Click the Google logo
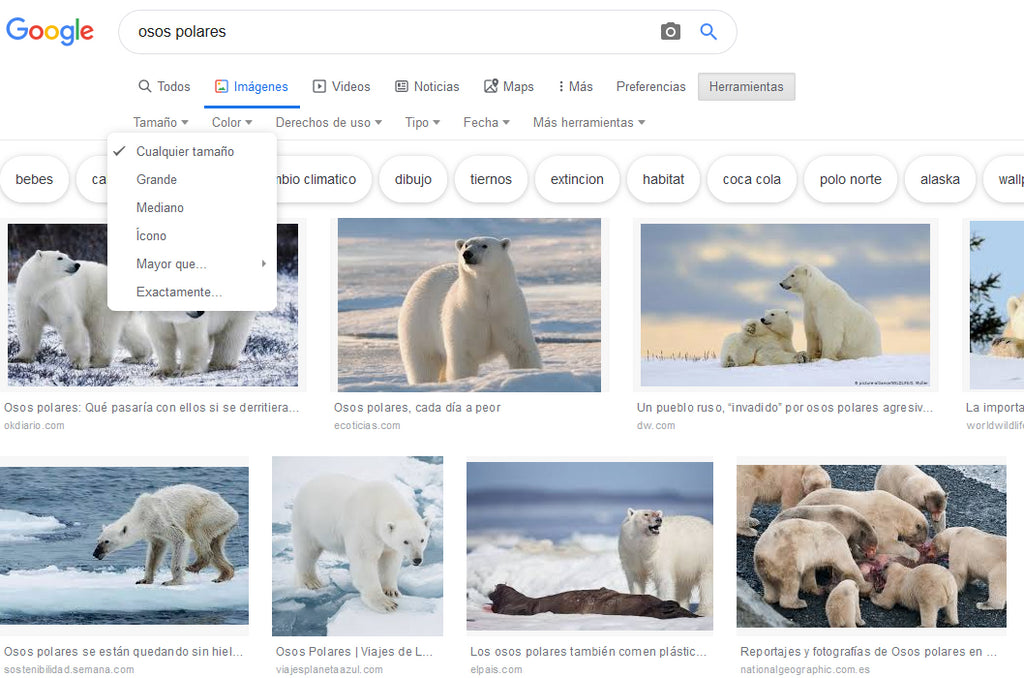 pyautogui.click(x=50, y=31)
